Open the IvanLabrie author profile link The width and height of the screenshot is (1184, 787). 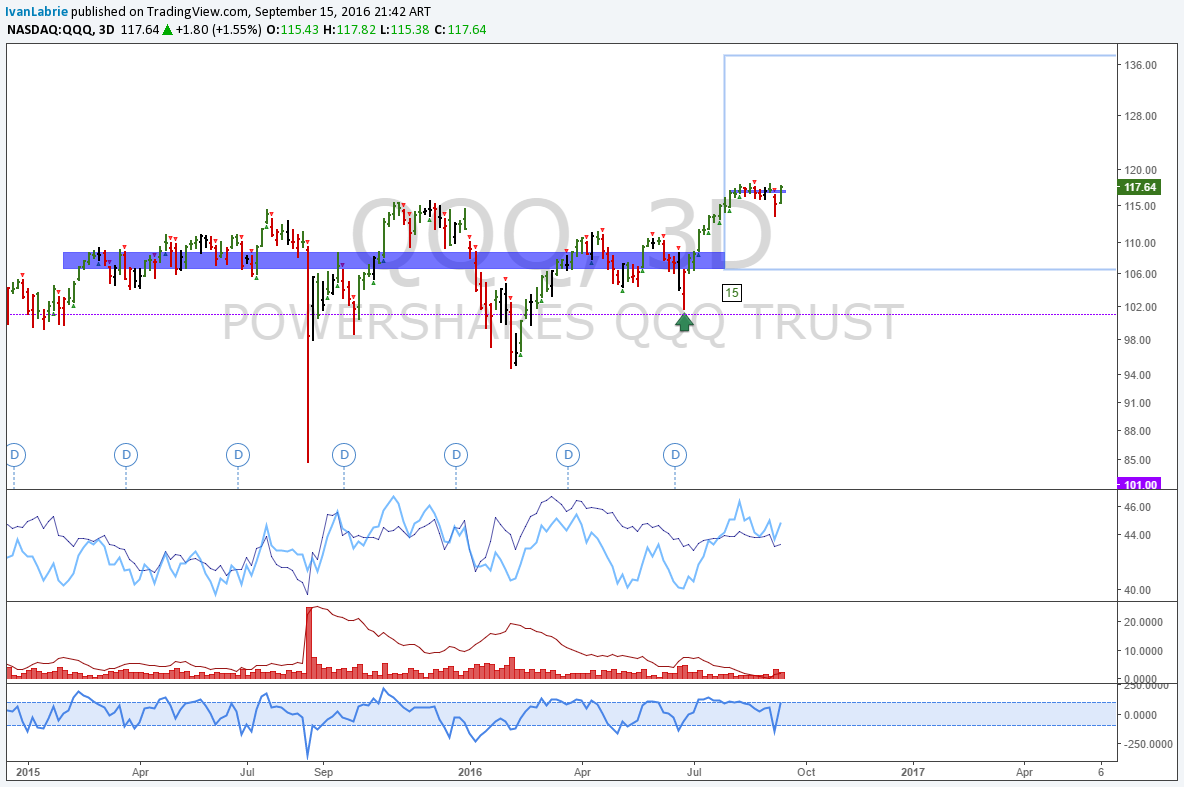pyautogui.click(x=36, y=11)
